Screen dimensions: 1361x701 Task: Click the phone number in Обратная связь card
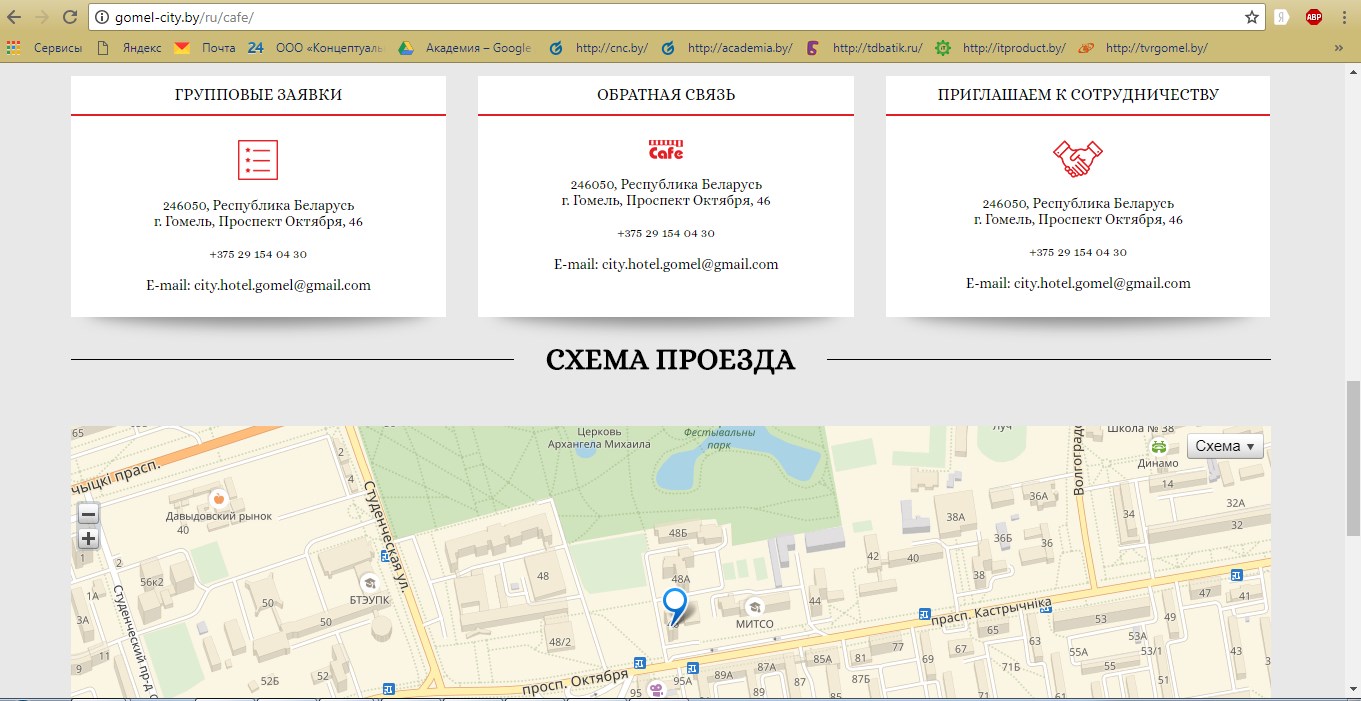click(666, 233)
